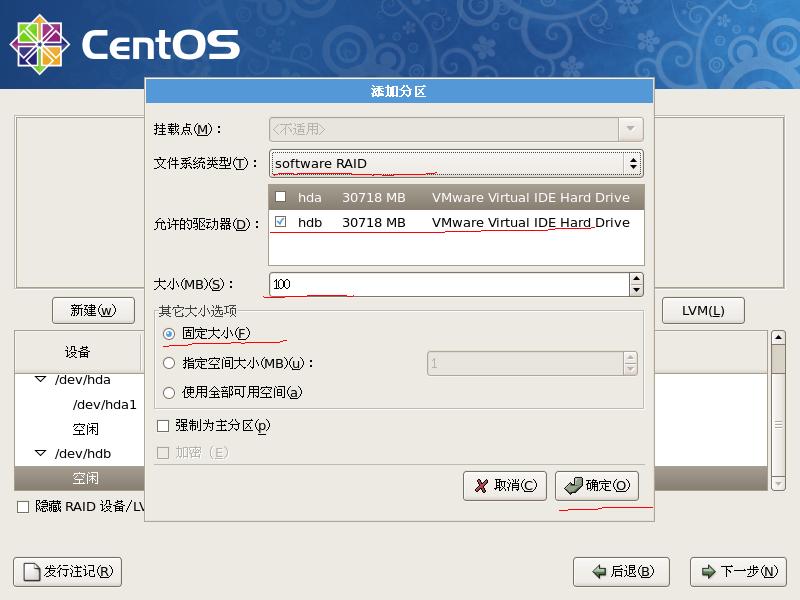
Task: Click the left arrow icon on the 后退 button
Action: pyautogui.click(x=599, y=571)
